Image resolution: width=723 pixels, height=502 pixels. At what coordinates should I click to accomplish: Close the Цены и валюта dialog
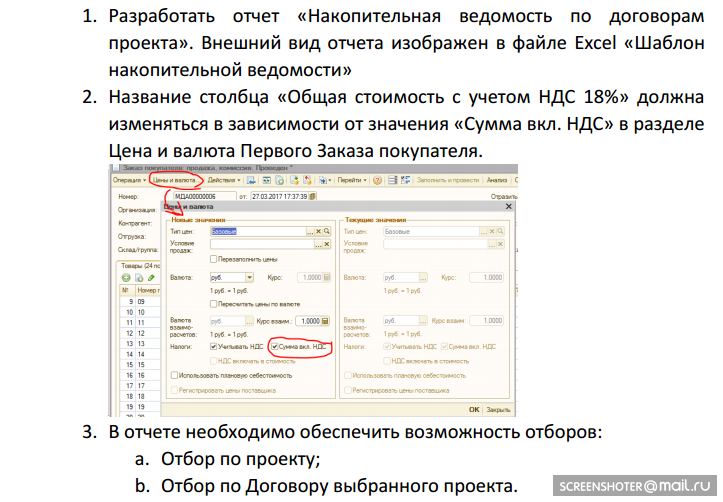(x=509, y=207)
